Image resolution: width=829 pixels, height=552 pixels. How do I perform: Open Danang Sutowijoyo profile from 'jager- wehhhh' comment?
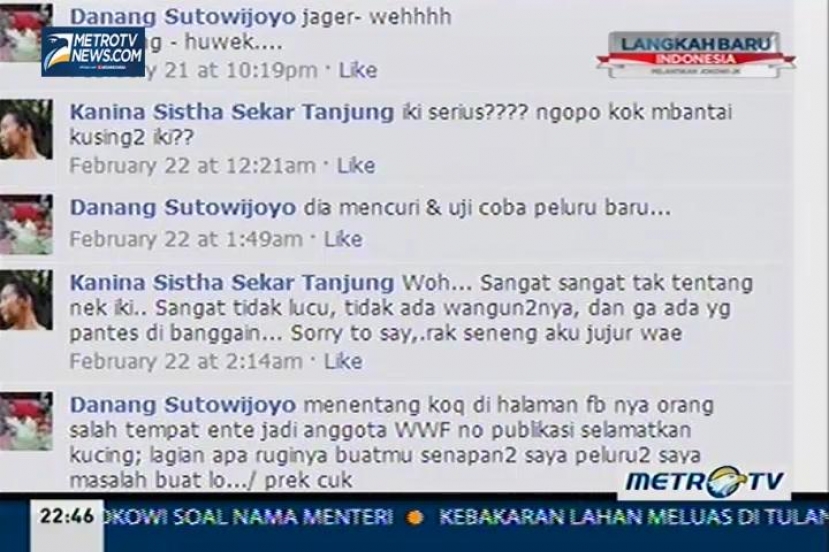click(183, 17)
